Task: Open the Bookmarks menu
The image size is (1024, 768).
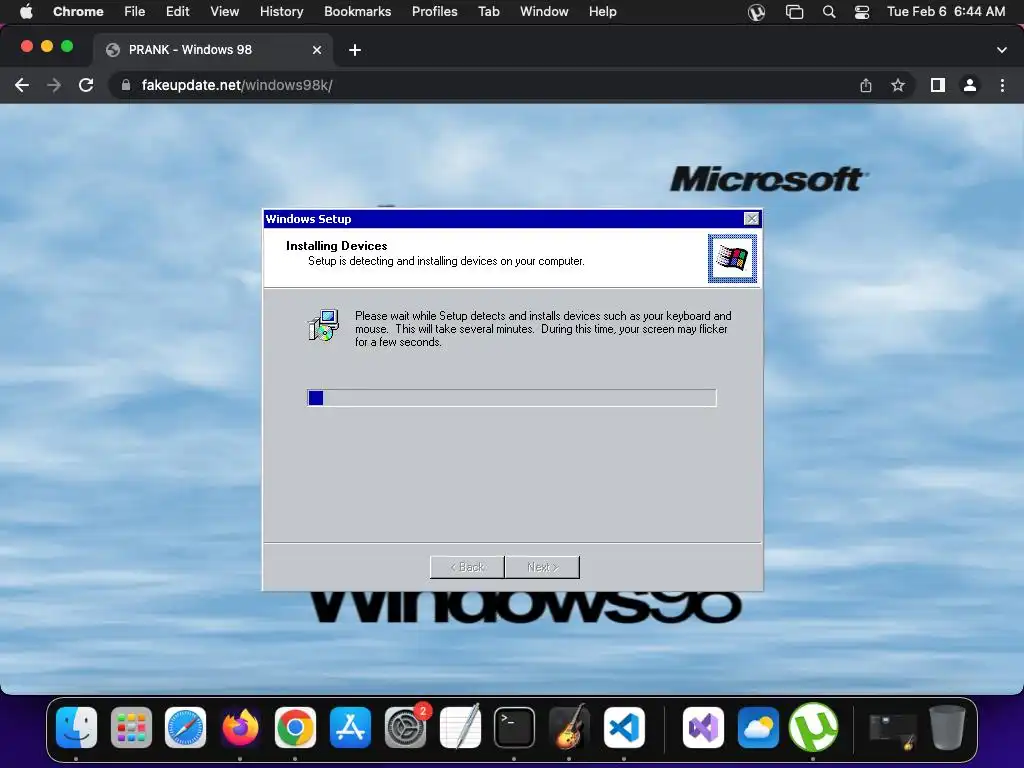Action: click(x=358, y=12)
